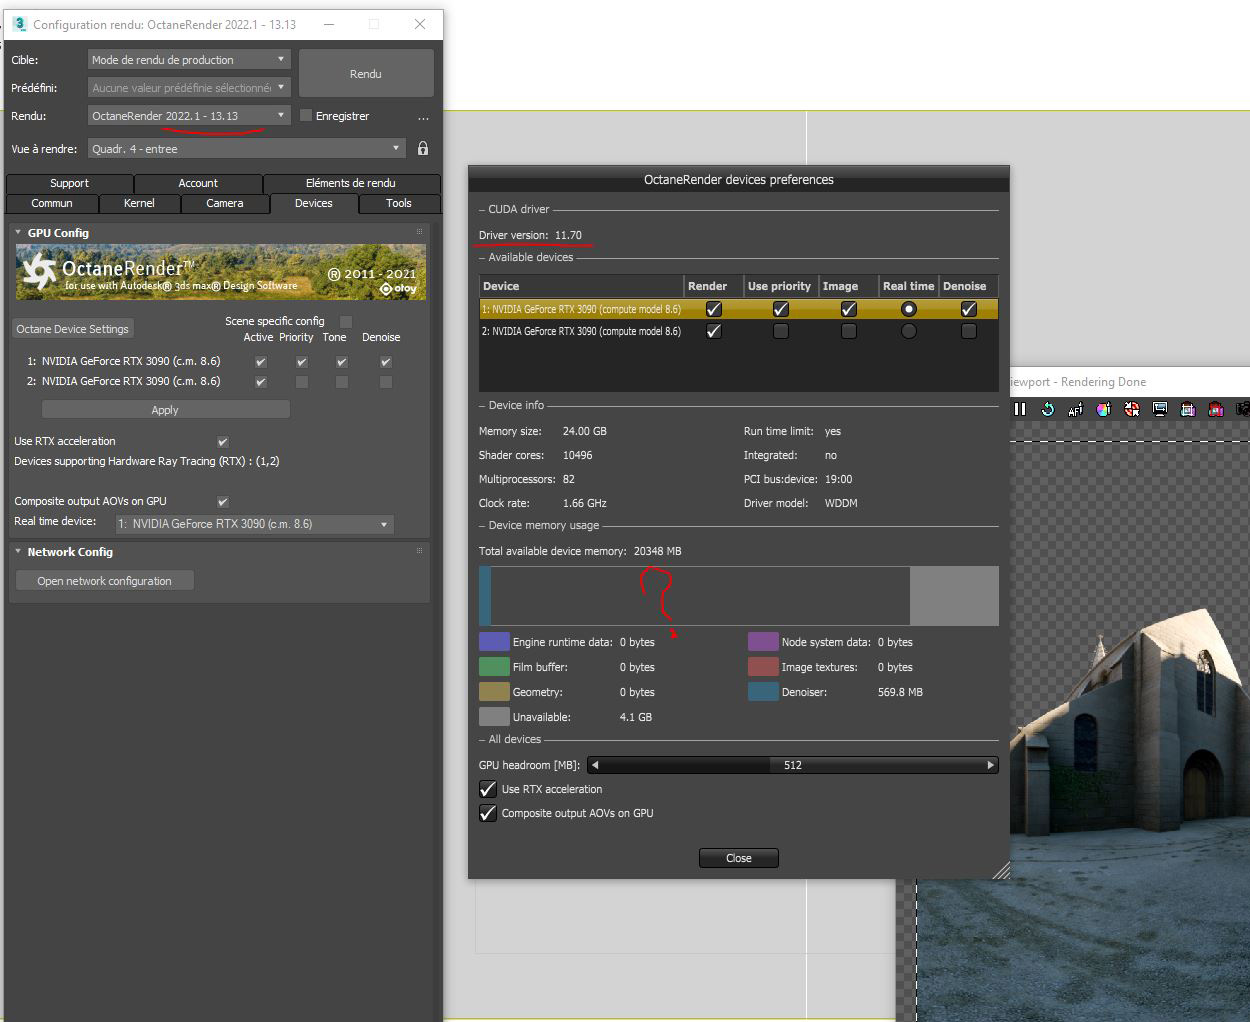The height and width of the screenshot is (1022, 1250).
Task: Open the Rendu renderer dropdown
Action: click(189, 116)
